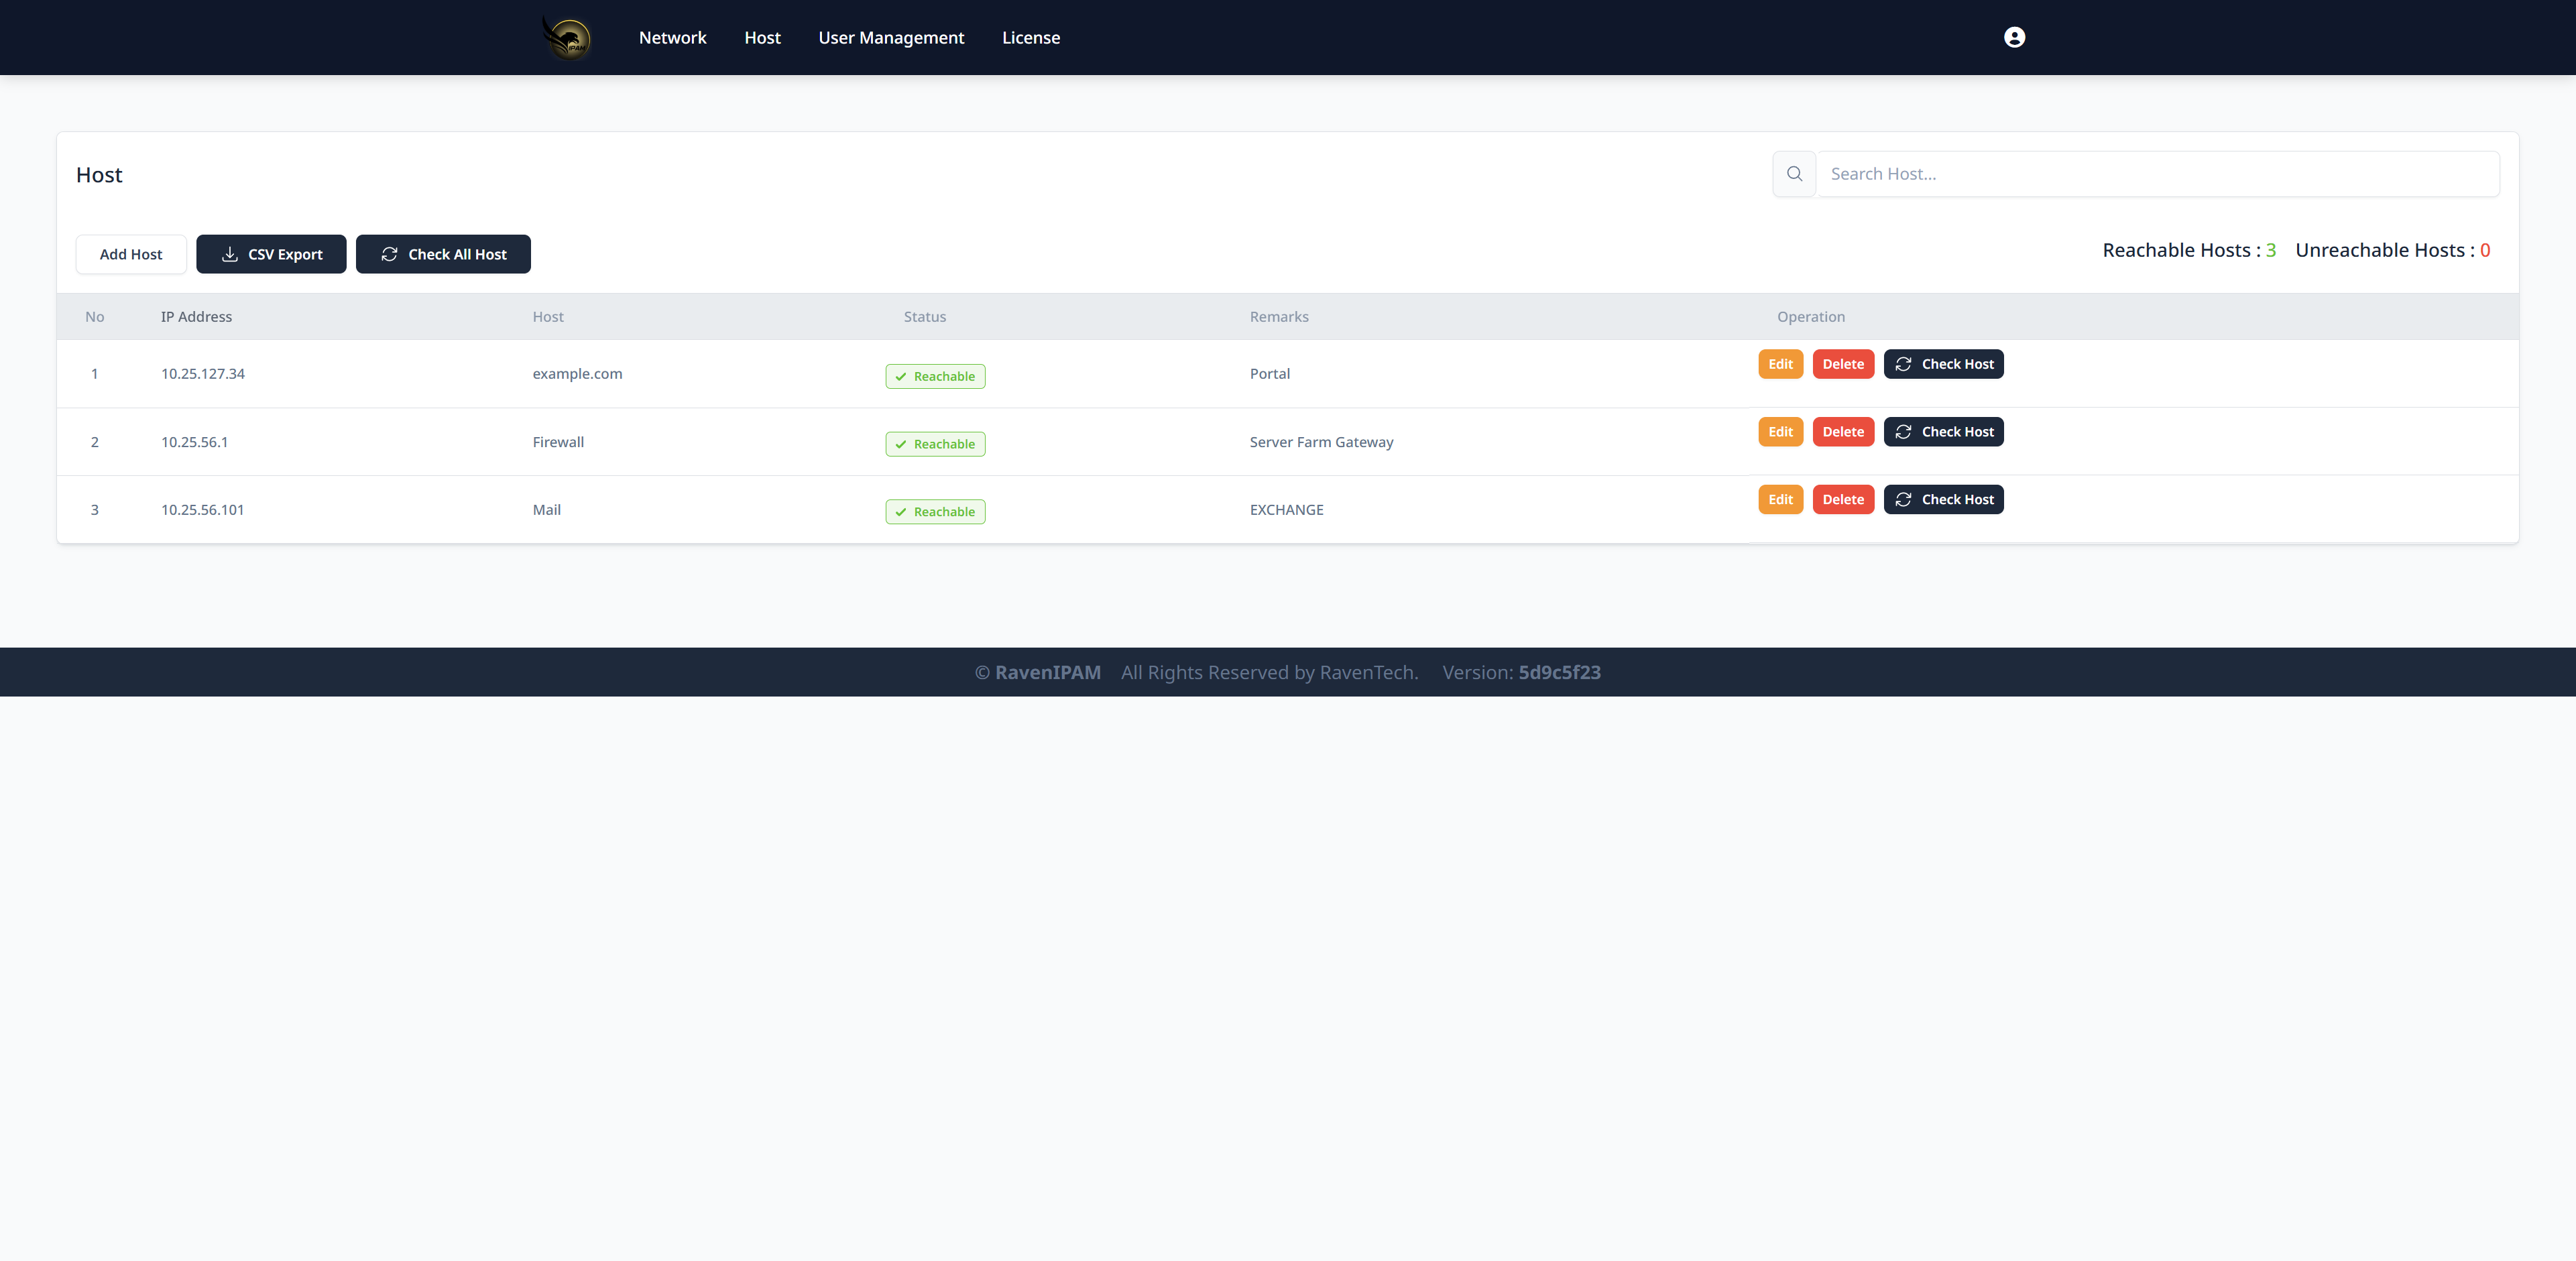The width and height of the screenshot is (2576, 1261).
Task: Click the Server Farm Gateway remark
Action: (x=1321, y=442)
